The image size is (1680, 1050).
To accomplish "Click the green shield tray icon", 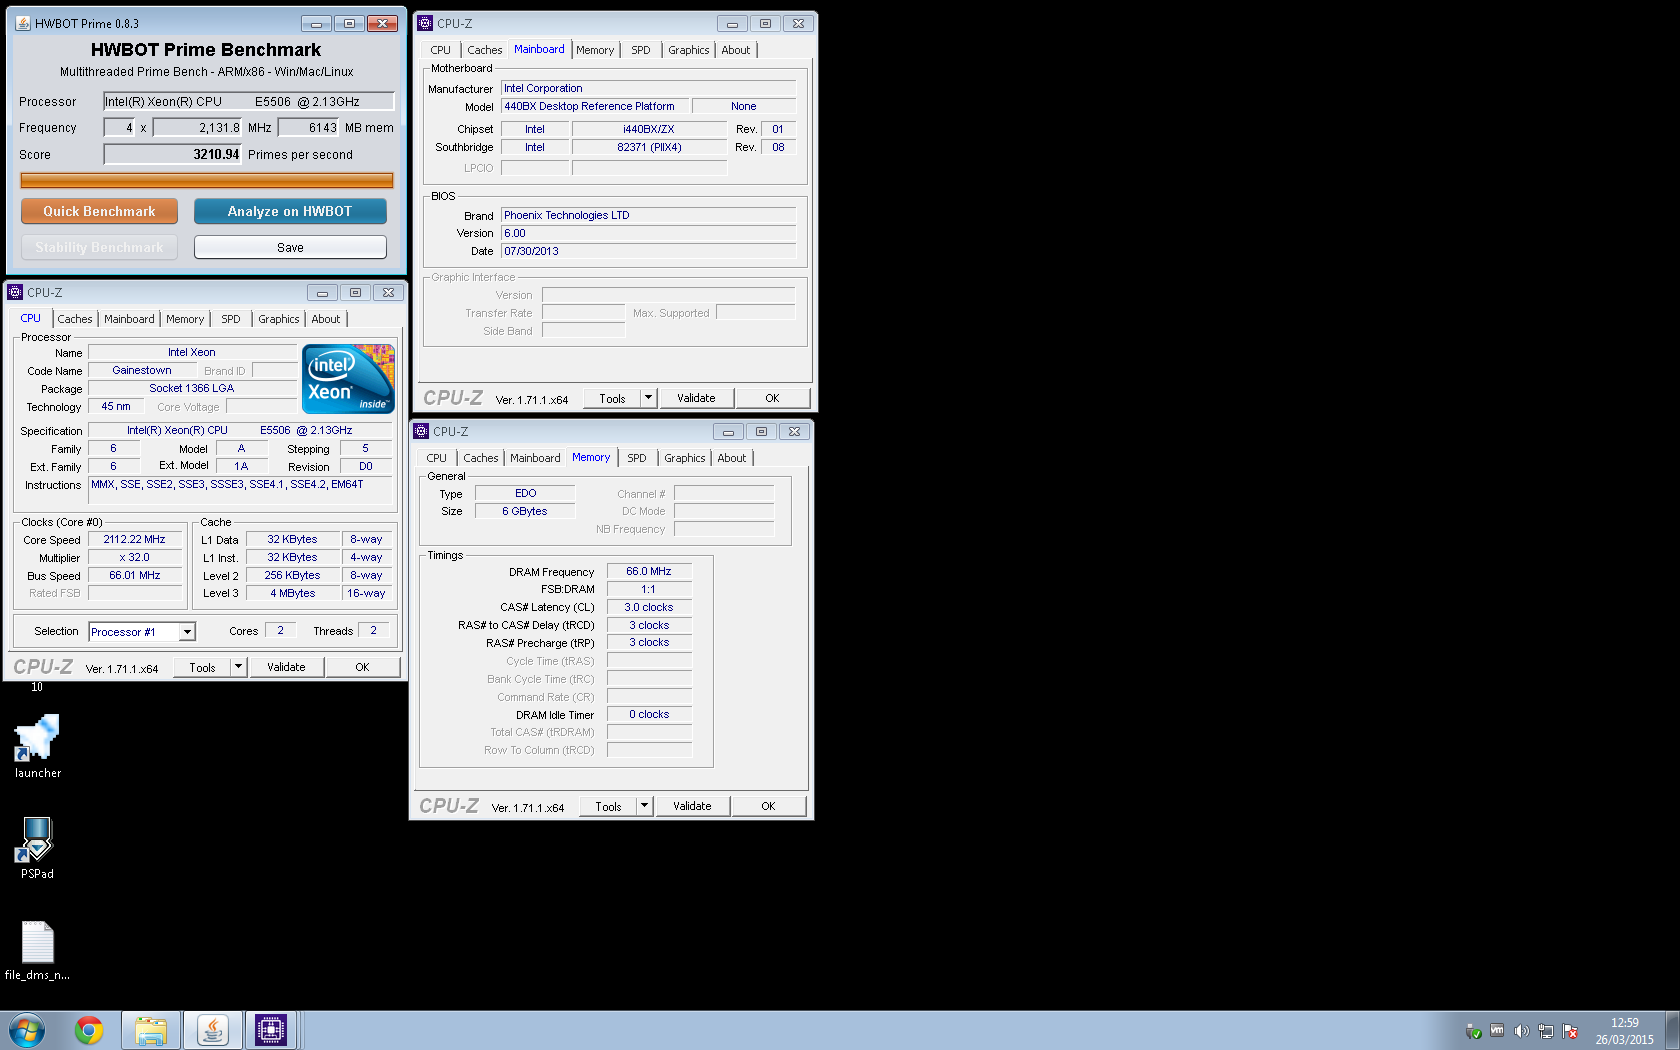I will (x=1473, y=1031).
